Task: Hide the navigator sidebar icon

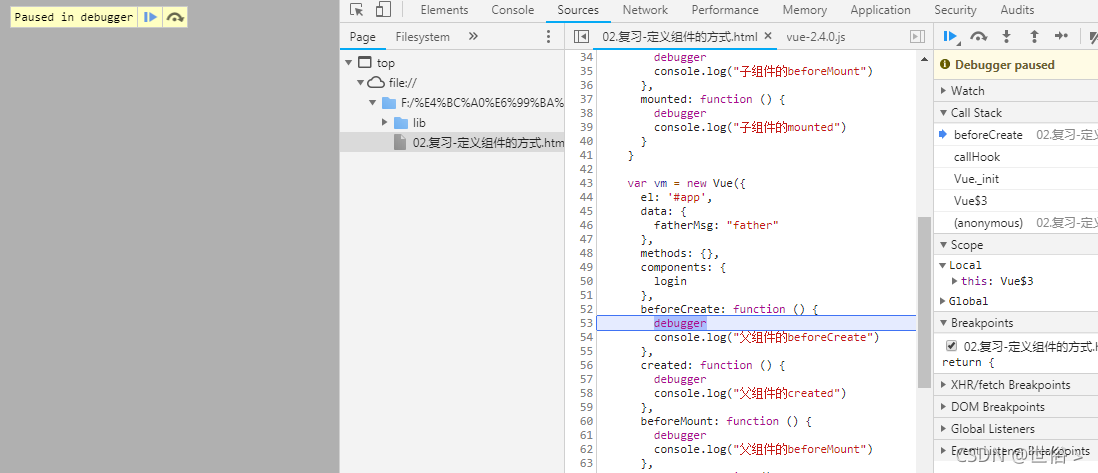Action: 580,36
